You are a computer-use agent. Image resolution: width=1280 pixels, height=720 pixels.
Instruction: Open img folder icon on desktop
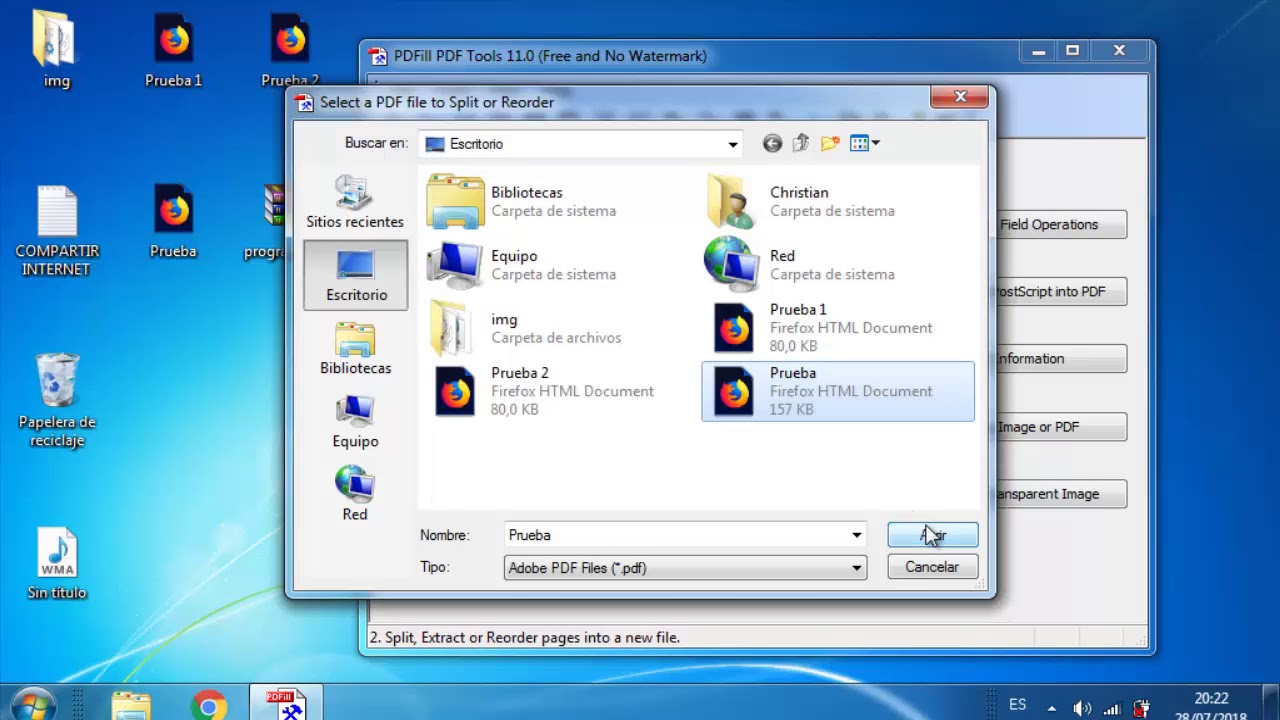(x=57, y=50)
